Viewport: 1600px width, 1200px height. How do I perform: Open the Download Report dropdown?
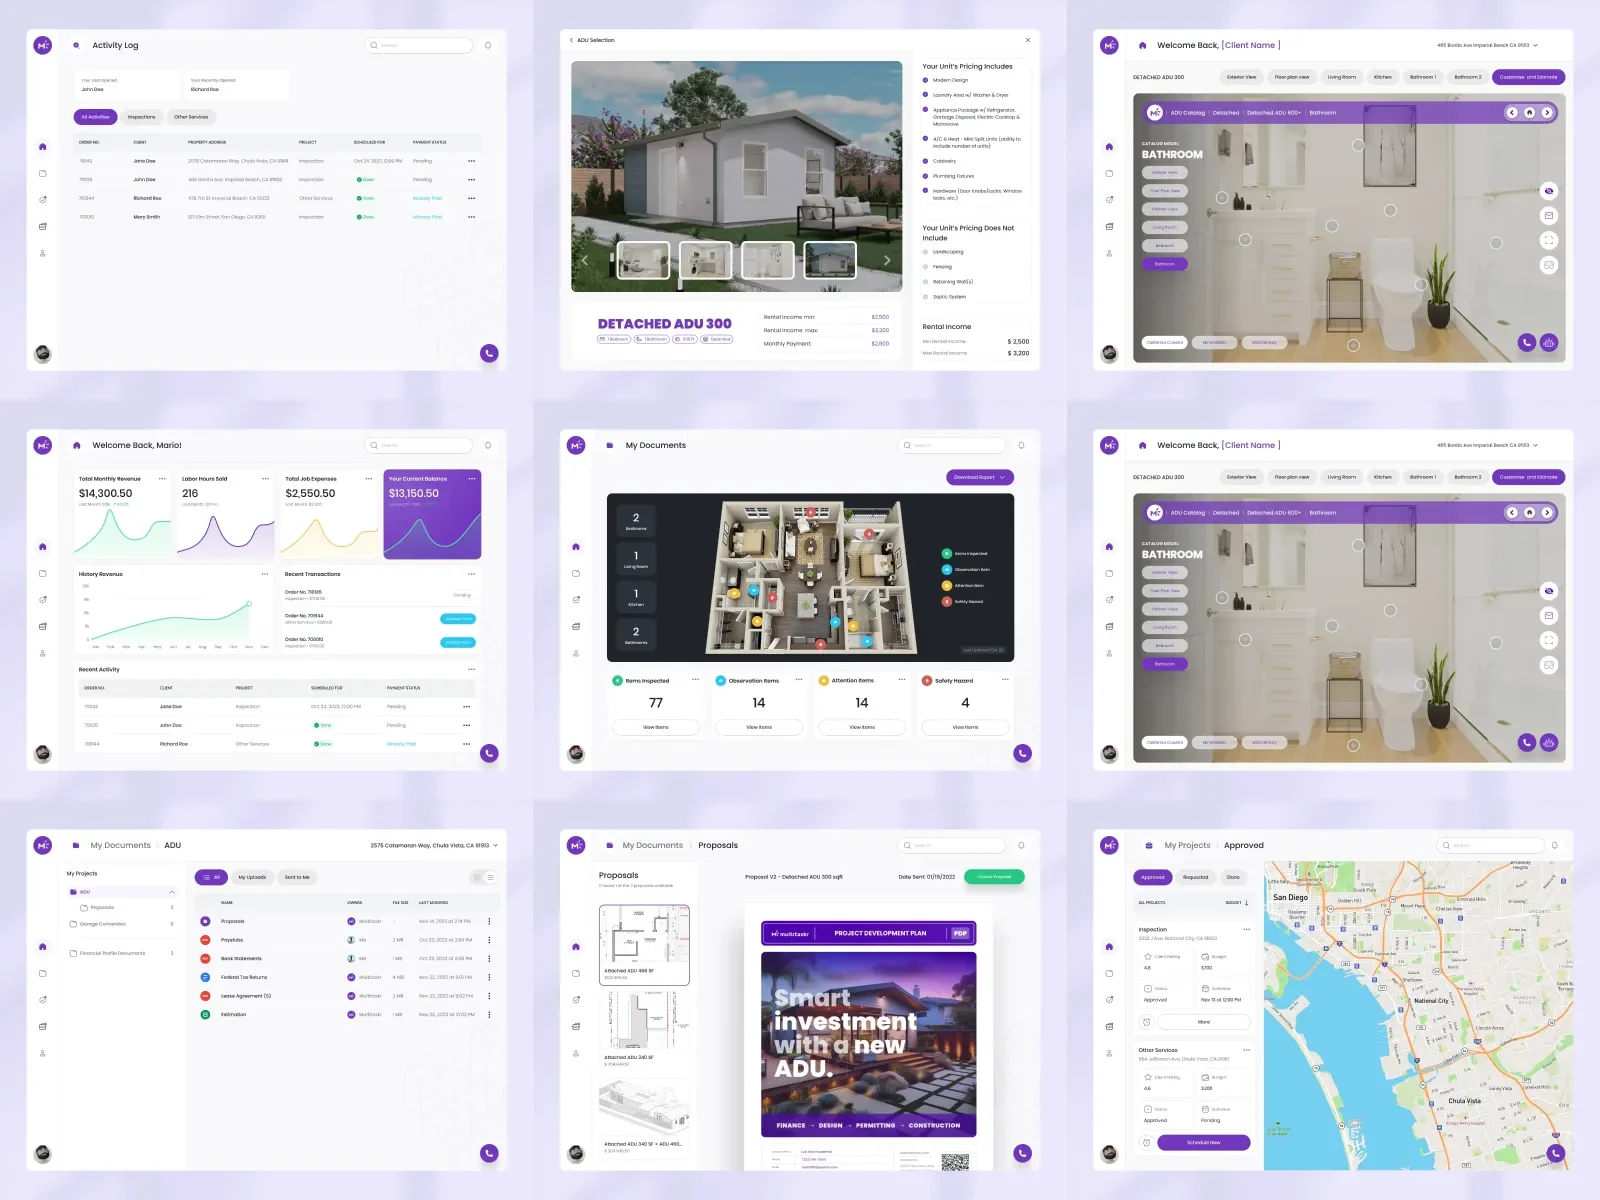tap(980, 477)
